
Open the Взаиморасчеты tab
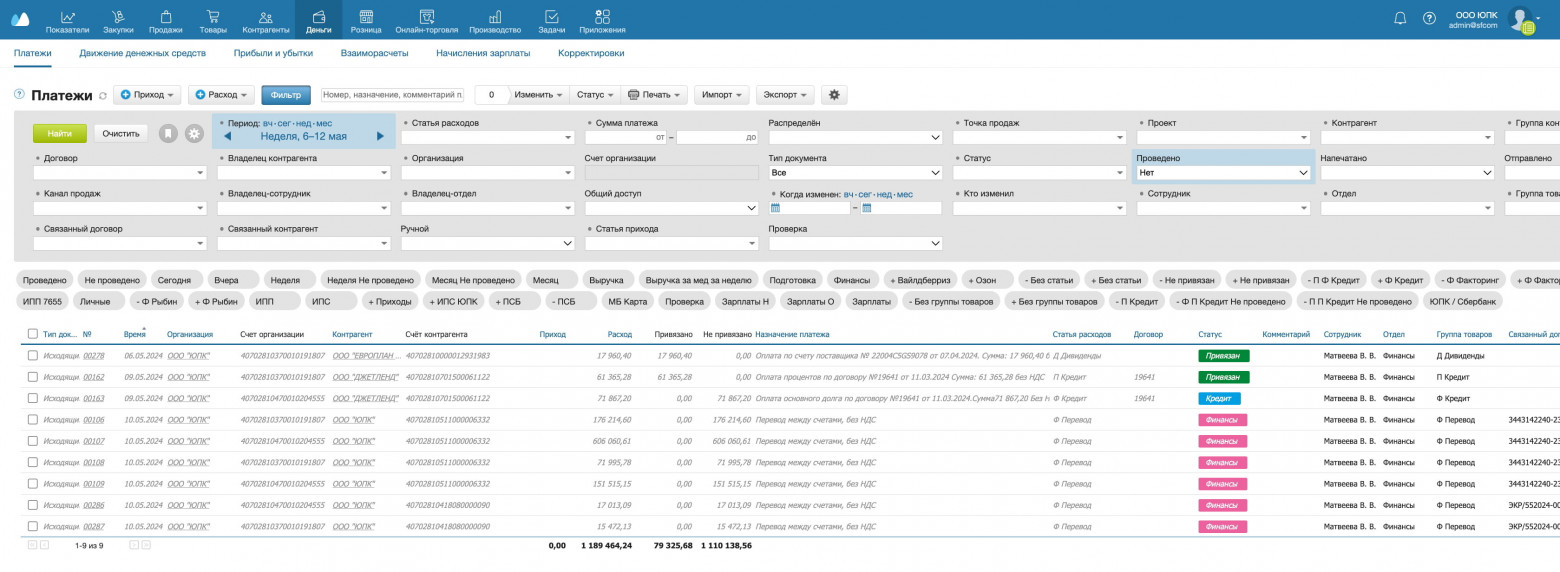point(374,52)
